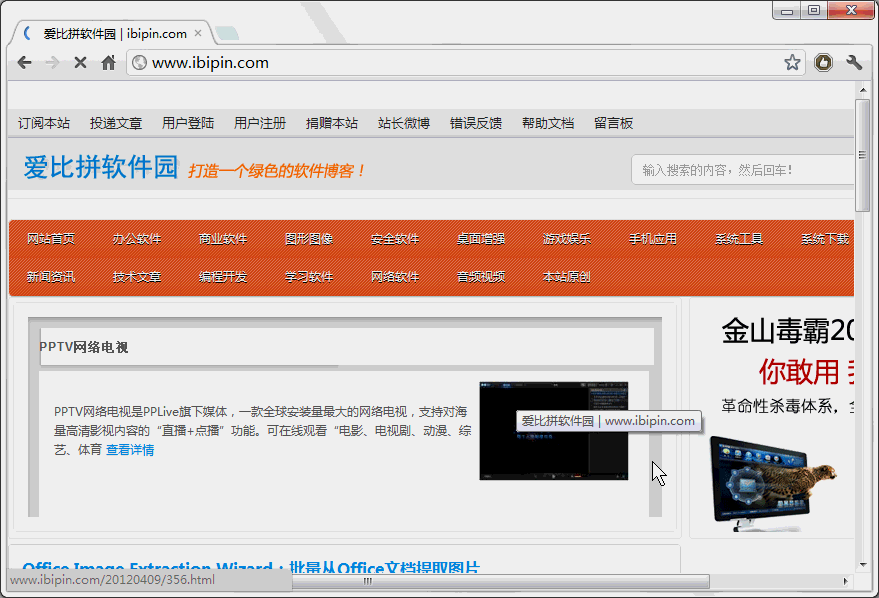This screenshot has height=598, width=879.
Task: Open a new tab
Action: tap(227, 34)
